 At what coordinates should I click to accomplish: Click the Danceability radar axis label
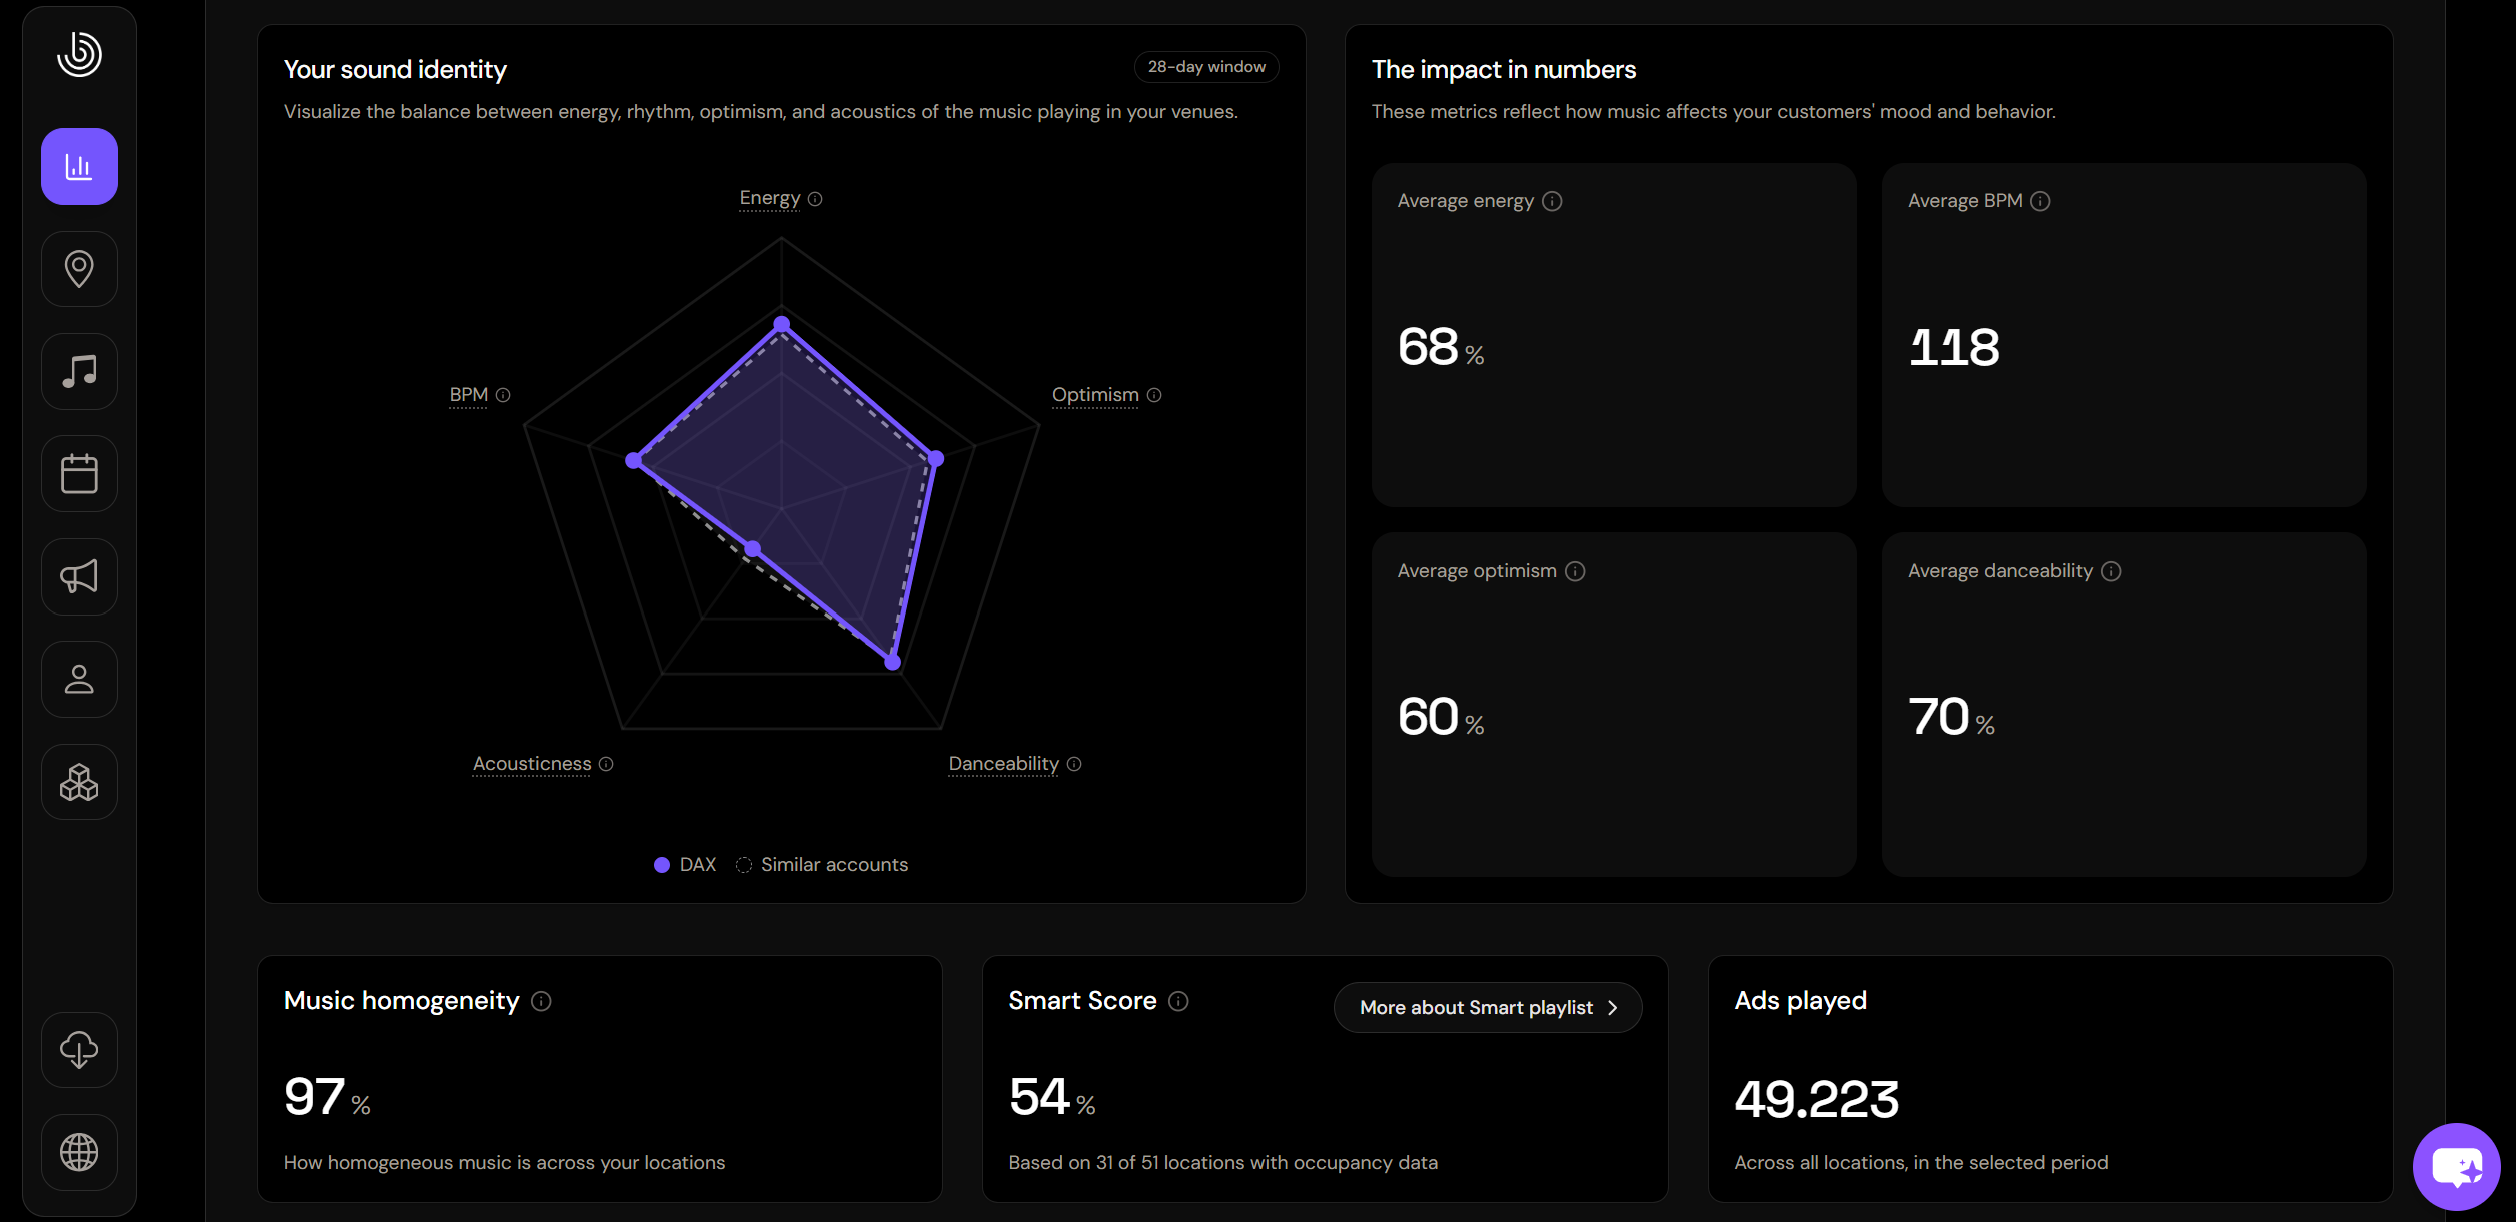(x=1003, y=764)
